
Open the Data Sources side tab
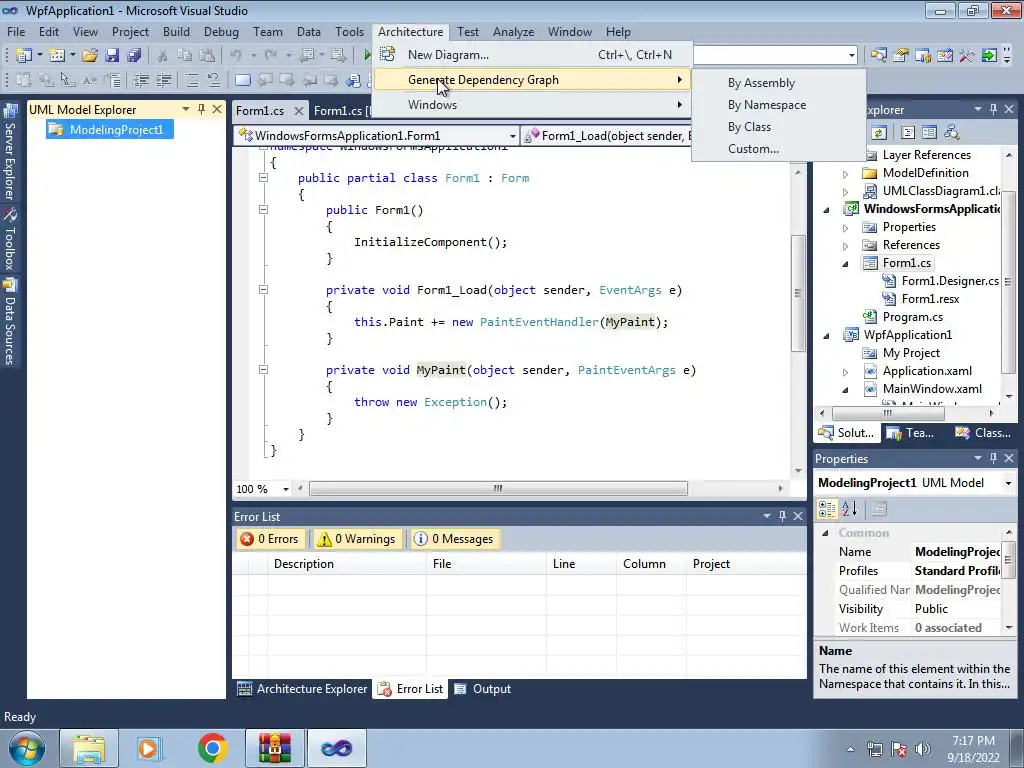[x=10, y=321]
